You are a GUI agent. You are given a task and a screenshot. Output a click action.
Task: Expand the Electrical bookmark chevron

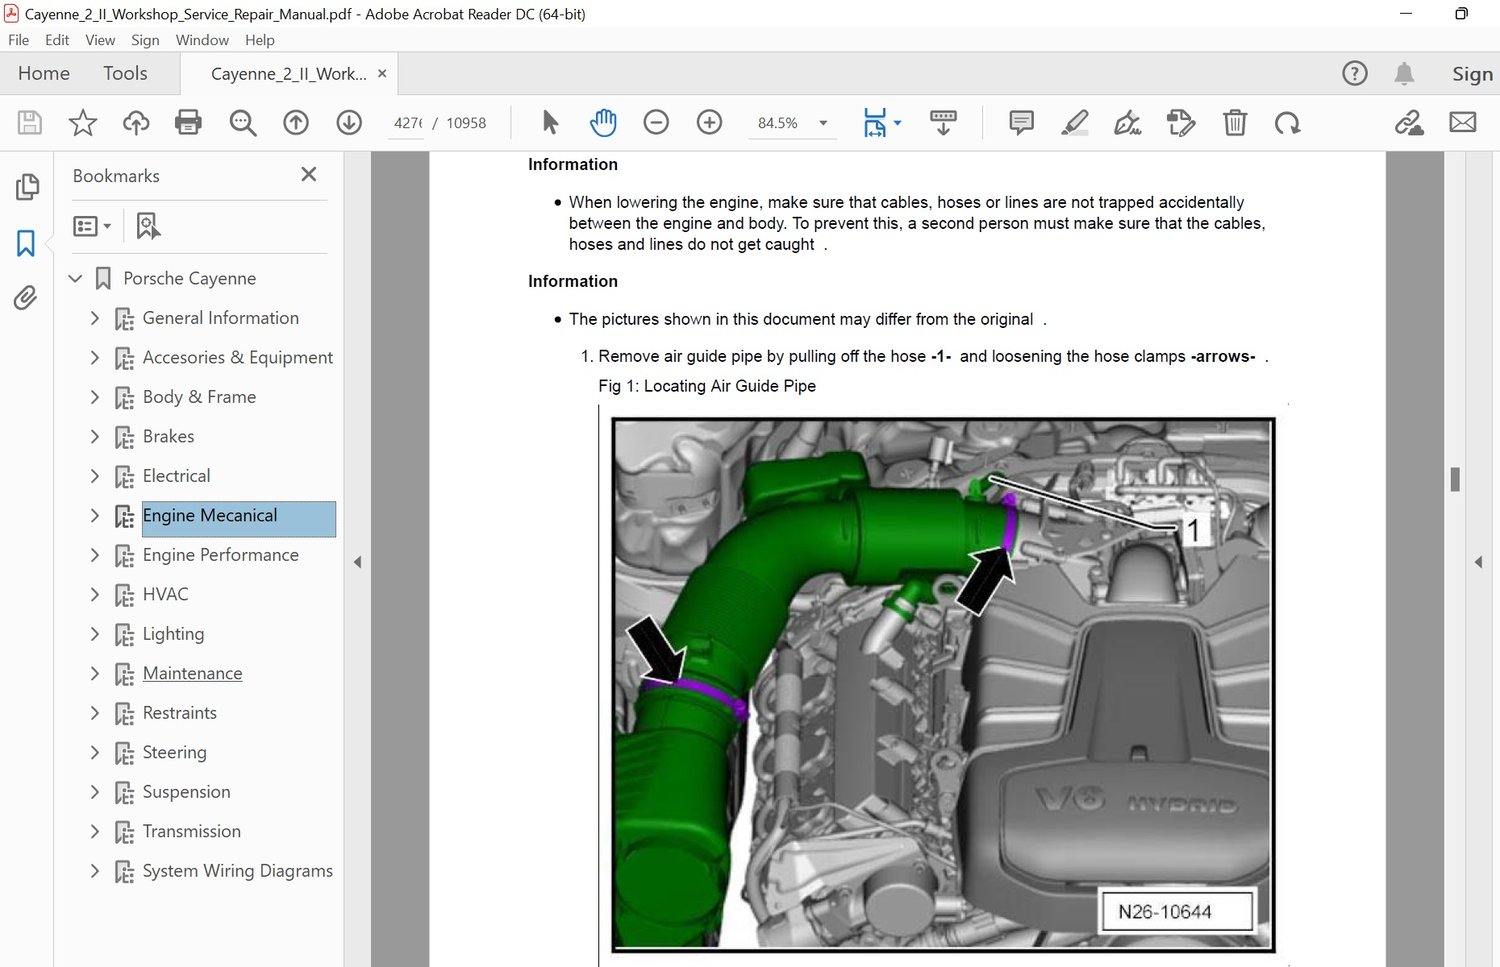pyautogui.click(x=95, y=476)
